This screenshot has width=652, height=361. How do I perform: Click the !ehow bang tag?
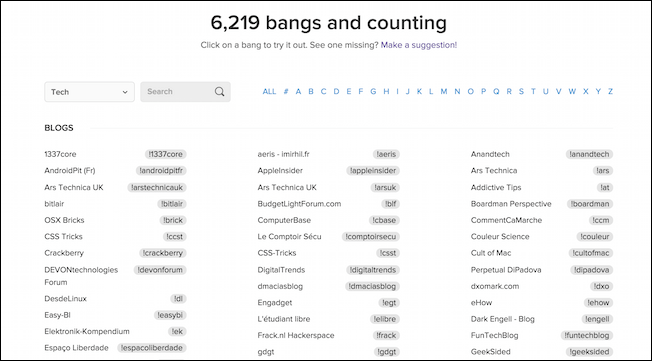click(x=598, y=303)
